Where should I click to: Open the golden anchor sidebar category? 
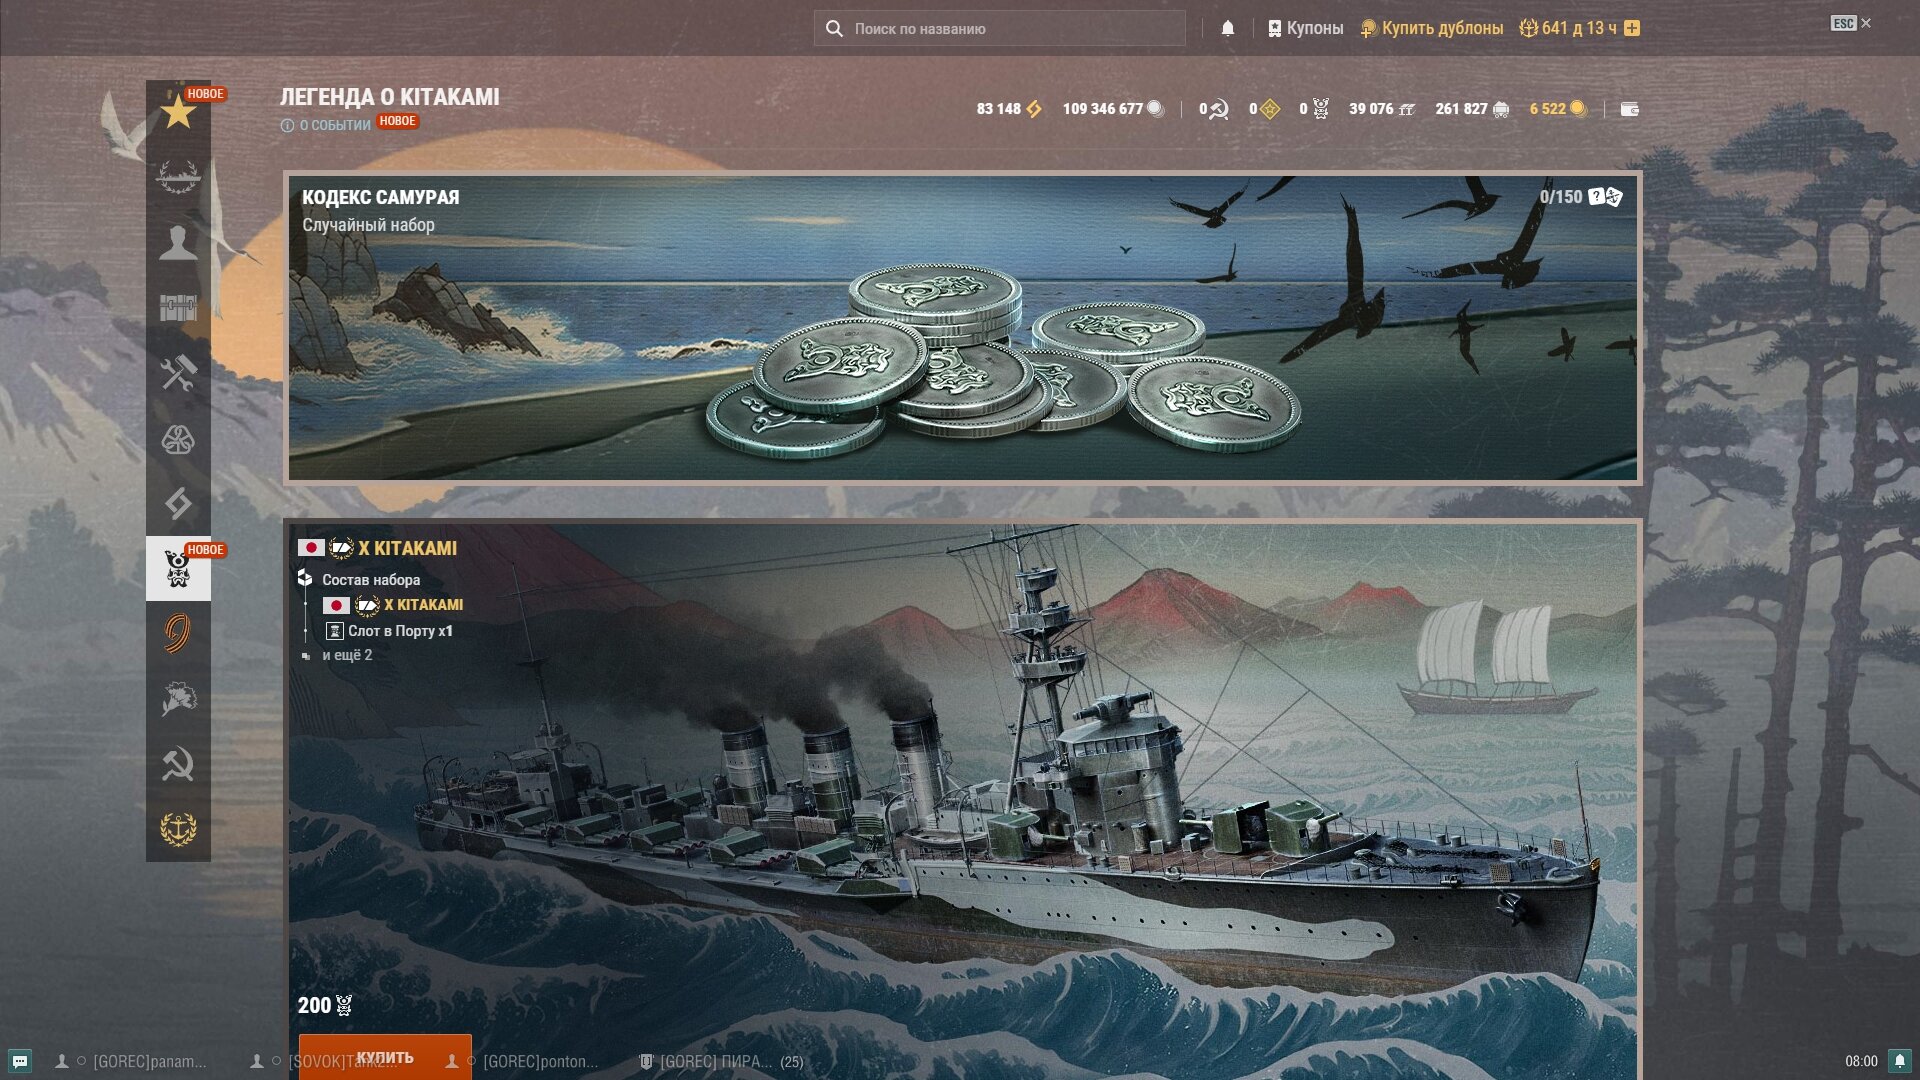click(178, 829)
